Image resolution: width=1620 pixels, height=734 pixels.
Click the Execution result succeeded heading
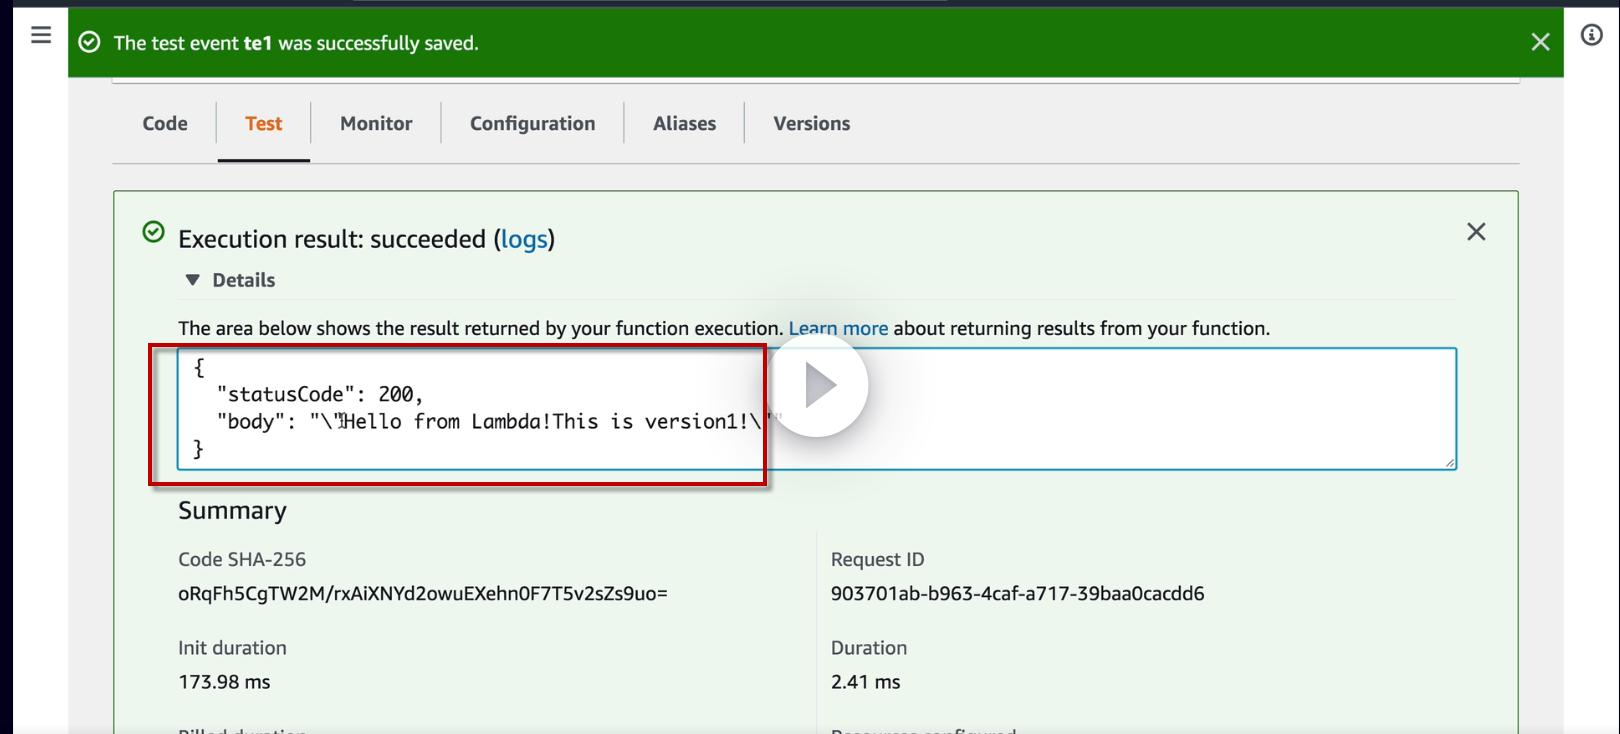point(366,239)
